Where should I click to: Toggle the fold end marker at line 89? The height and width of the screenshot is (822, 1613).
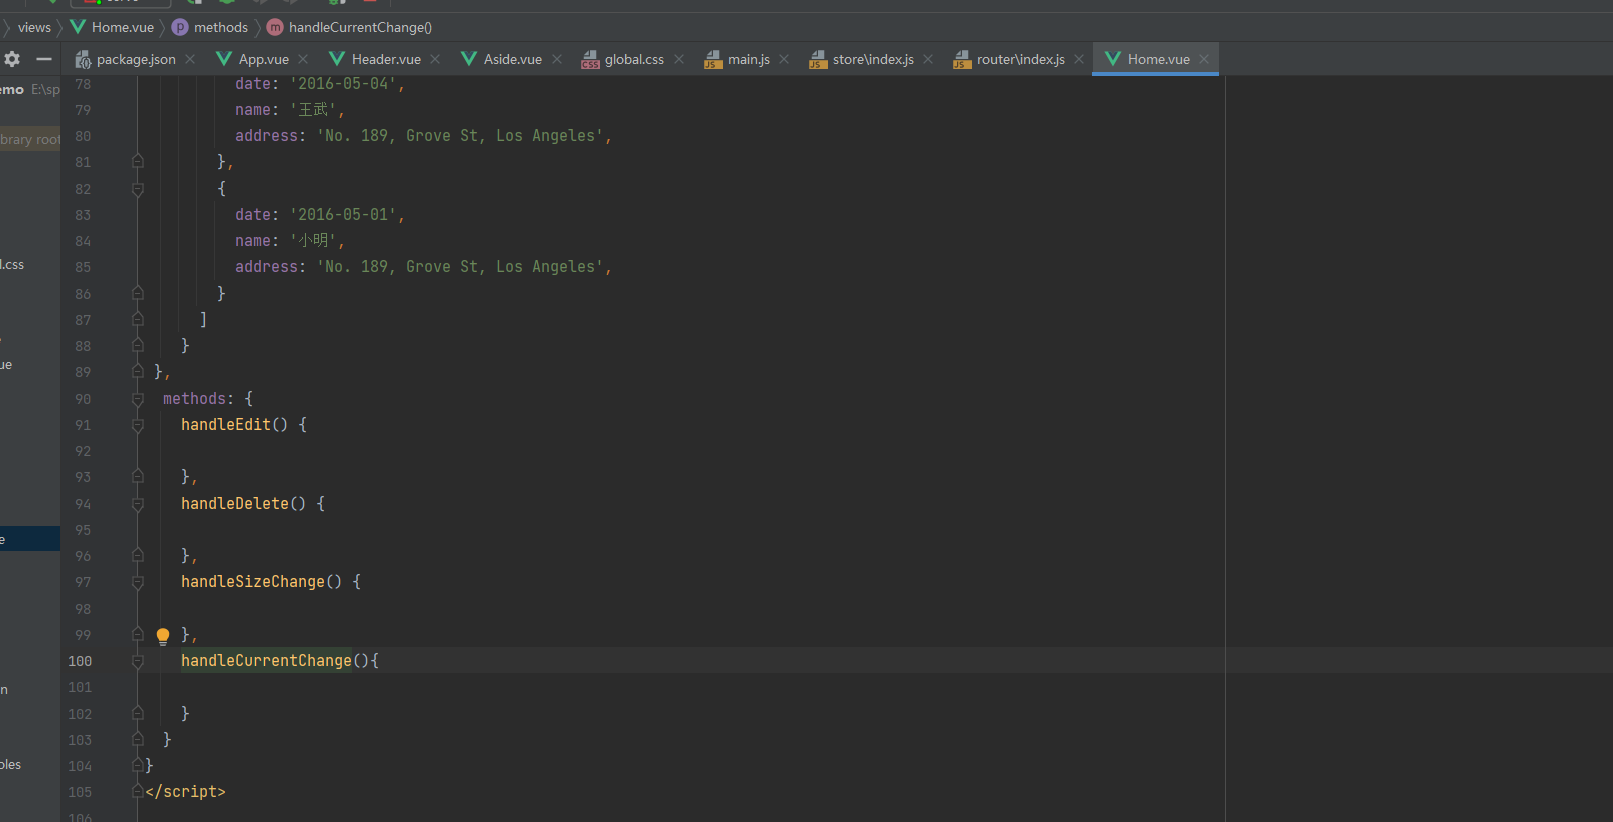[x=138, y=372]
